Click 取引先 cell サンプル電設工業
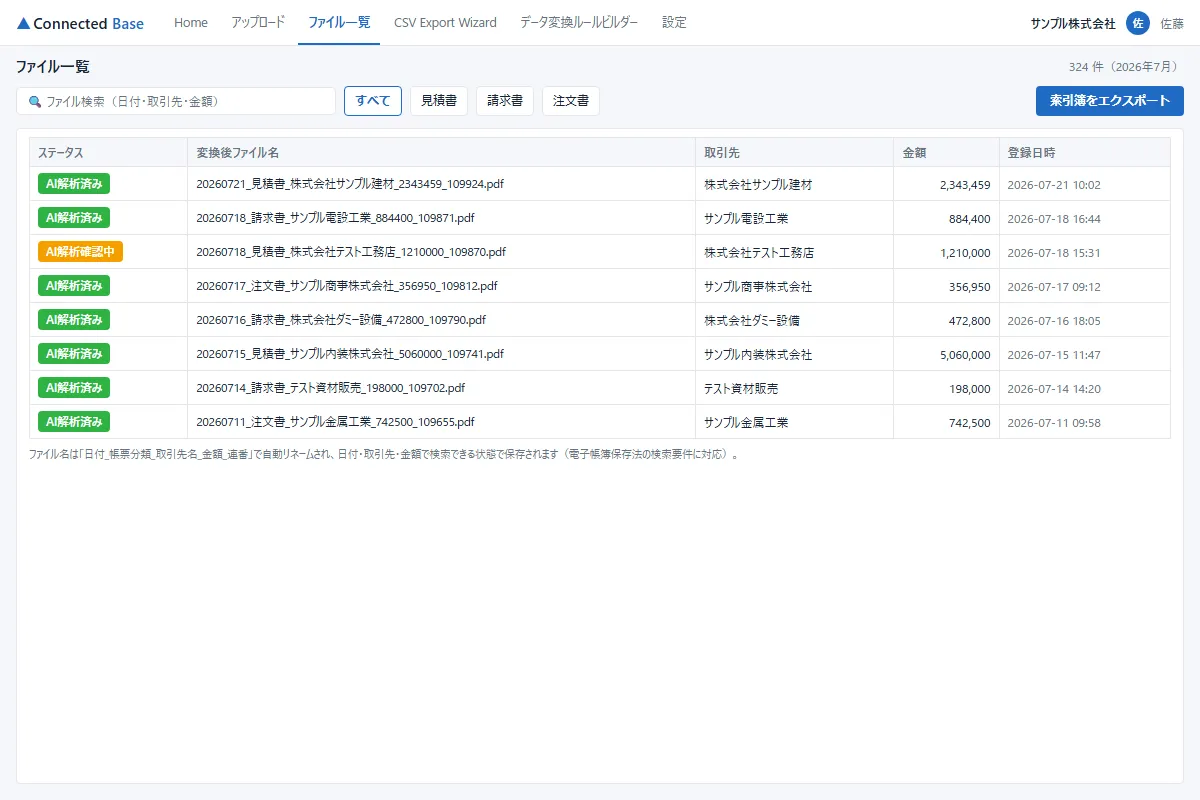The image size is (1200, 800). [x=746, y=218]
